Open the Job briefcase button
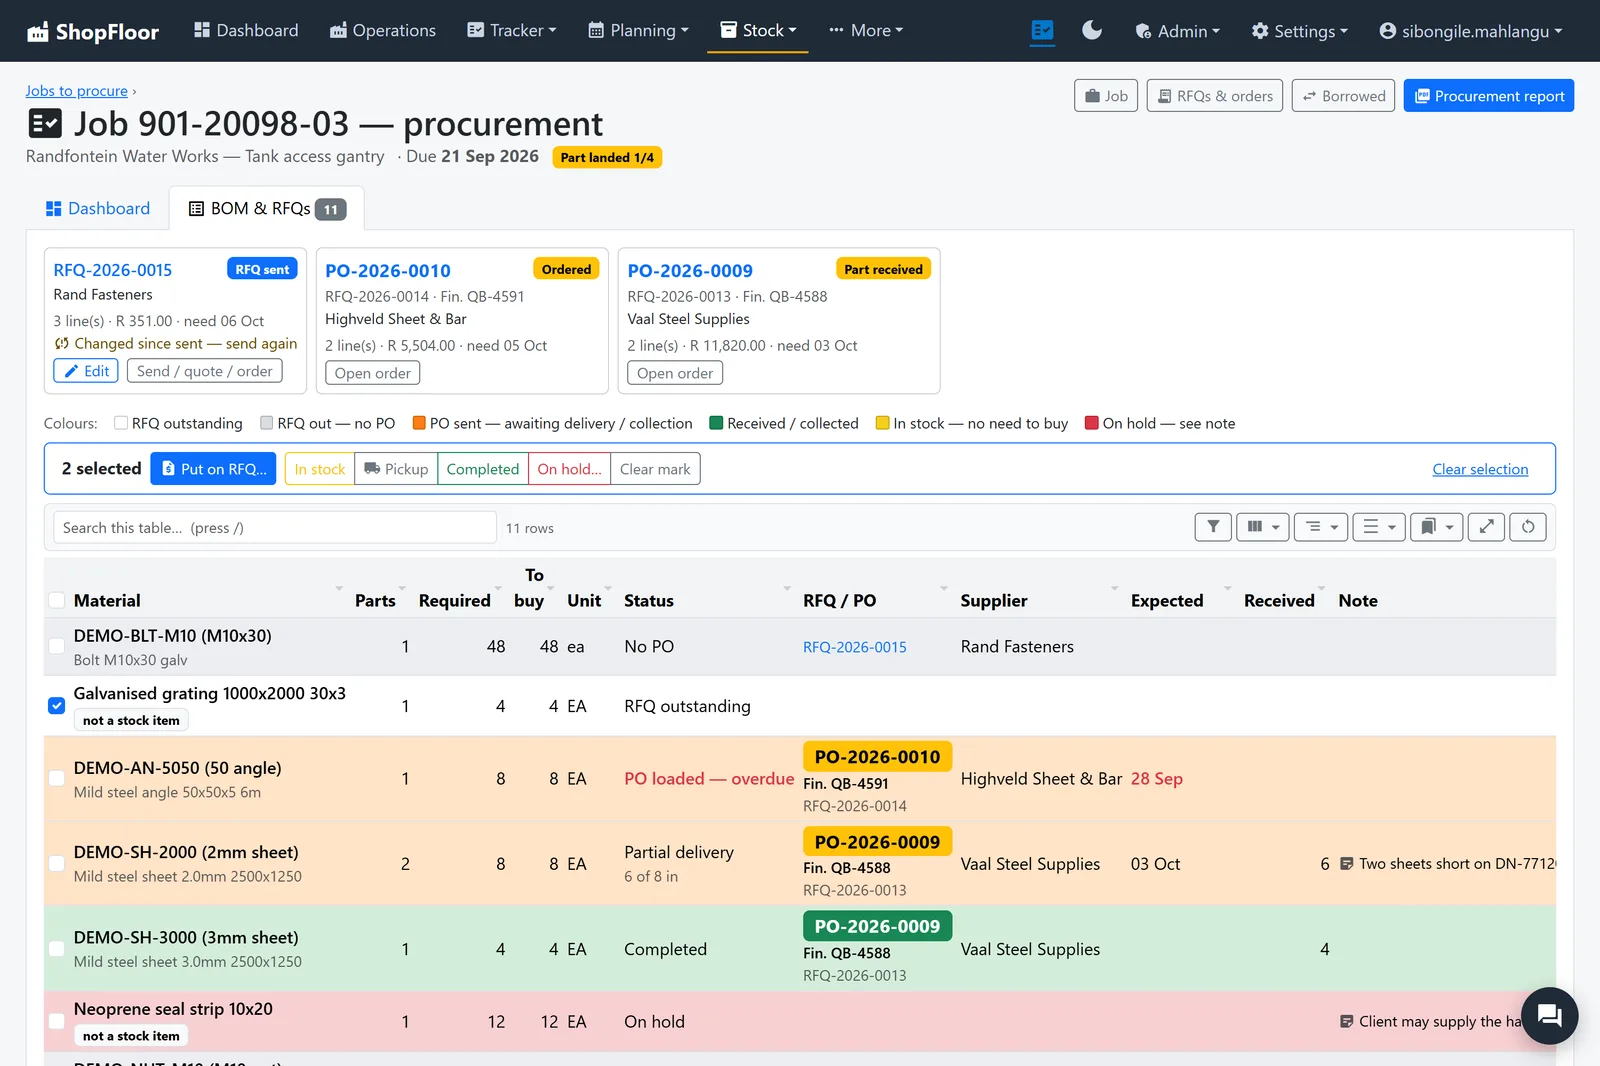This screenshot has height=1066, width=1600. click(x=1106, y=96)
